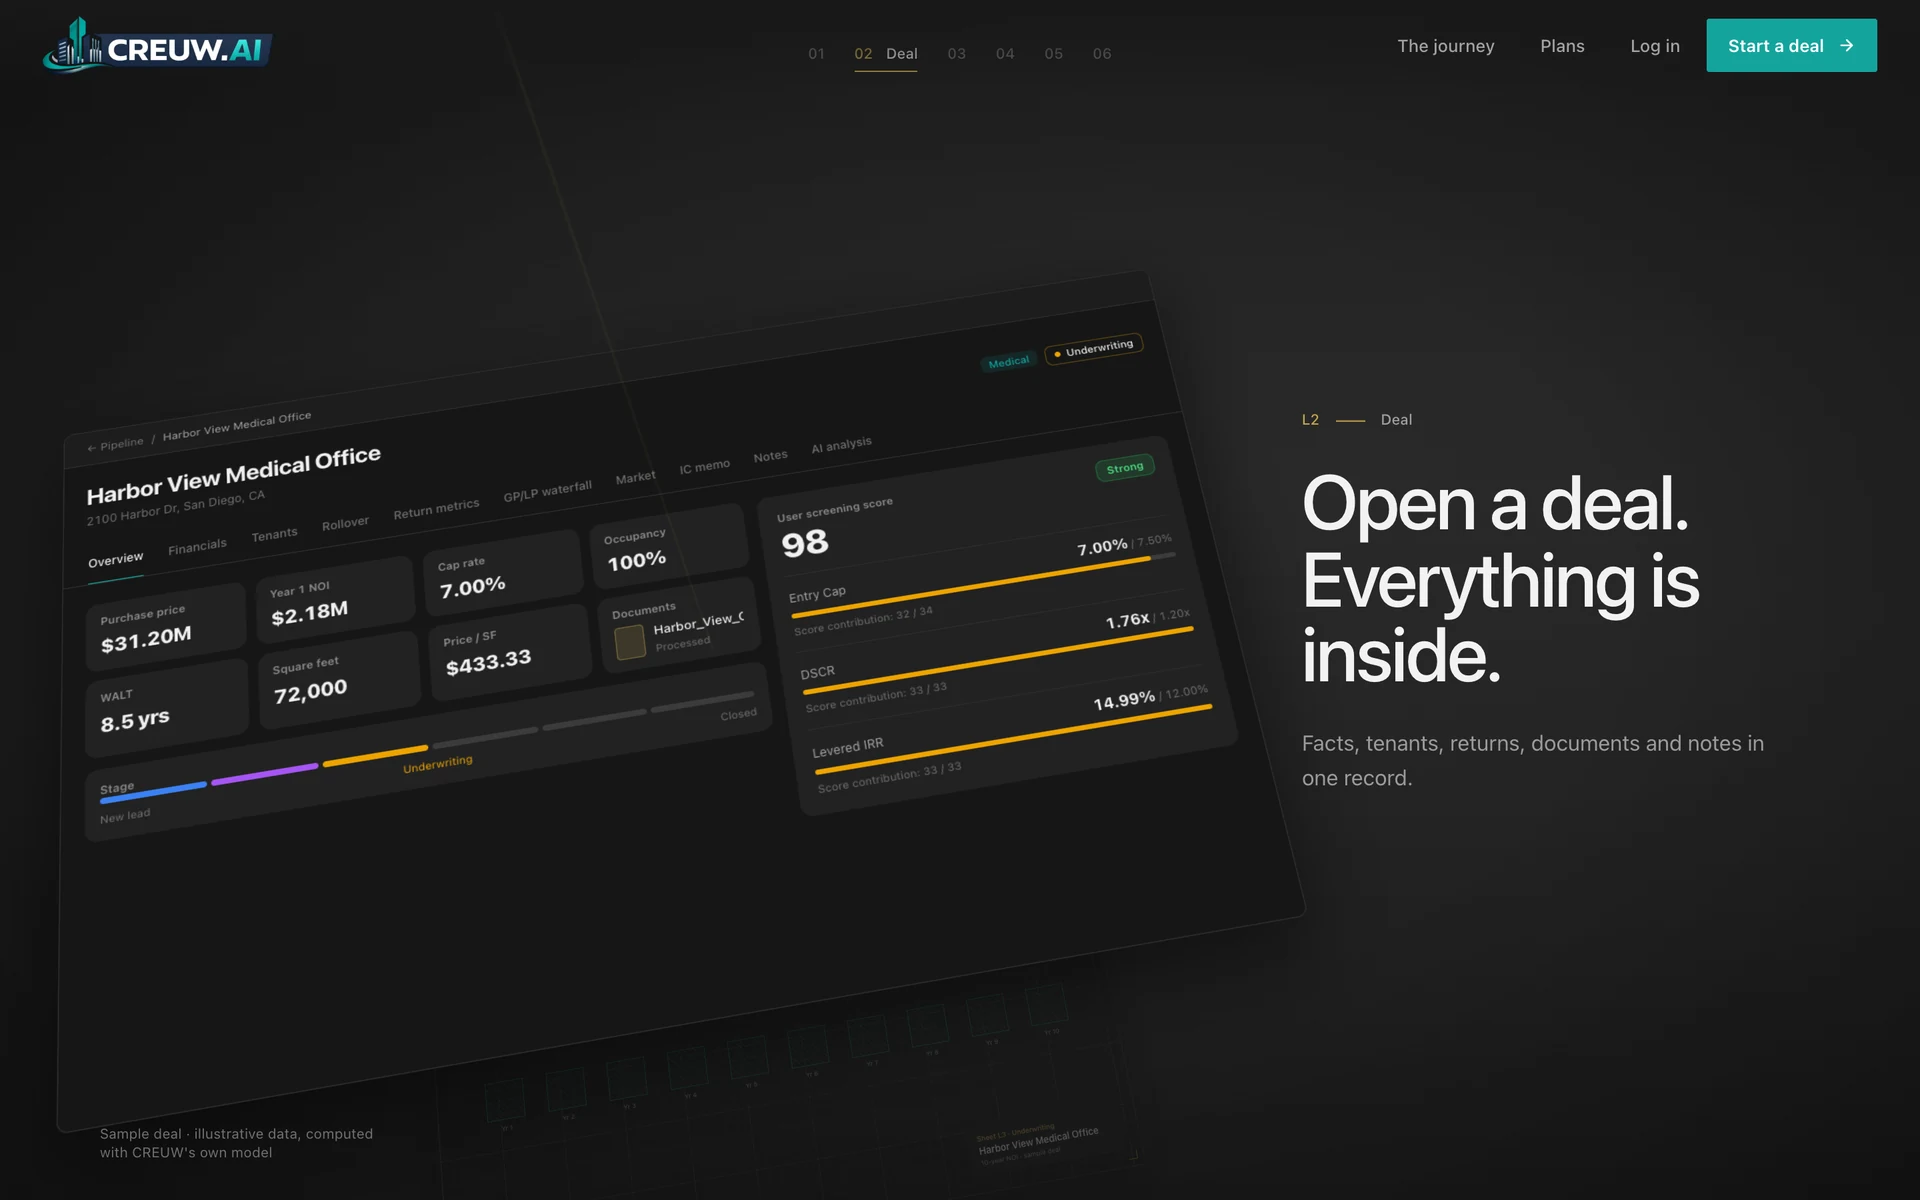The image size is (1920, 1200).
Task: Open the Market tab
Action: click(635, 478)
